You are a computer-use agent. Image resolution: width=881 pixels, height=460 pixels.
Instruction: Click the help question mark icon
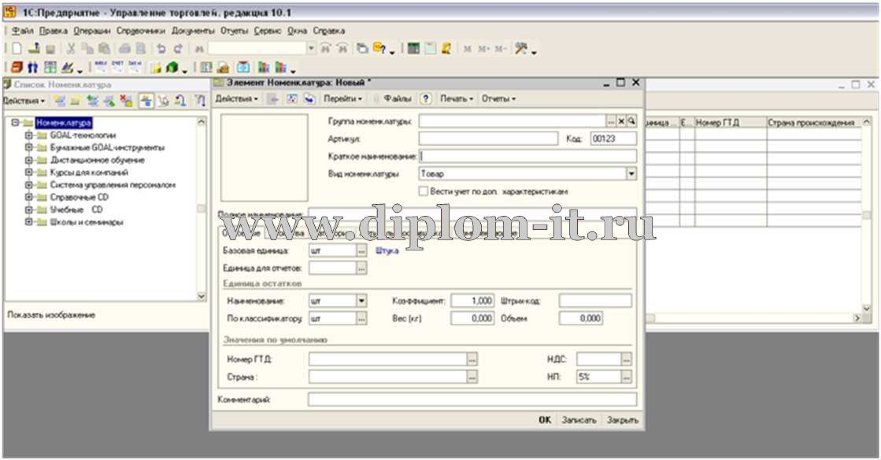point(426,99)
